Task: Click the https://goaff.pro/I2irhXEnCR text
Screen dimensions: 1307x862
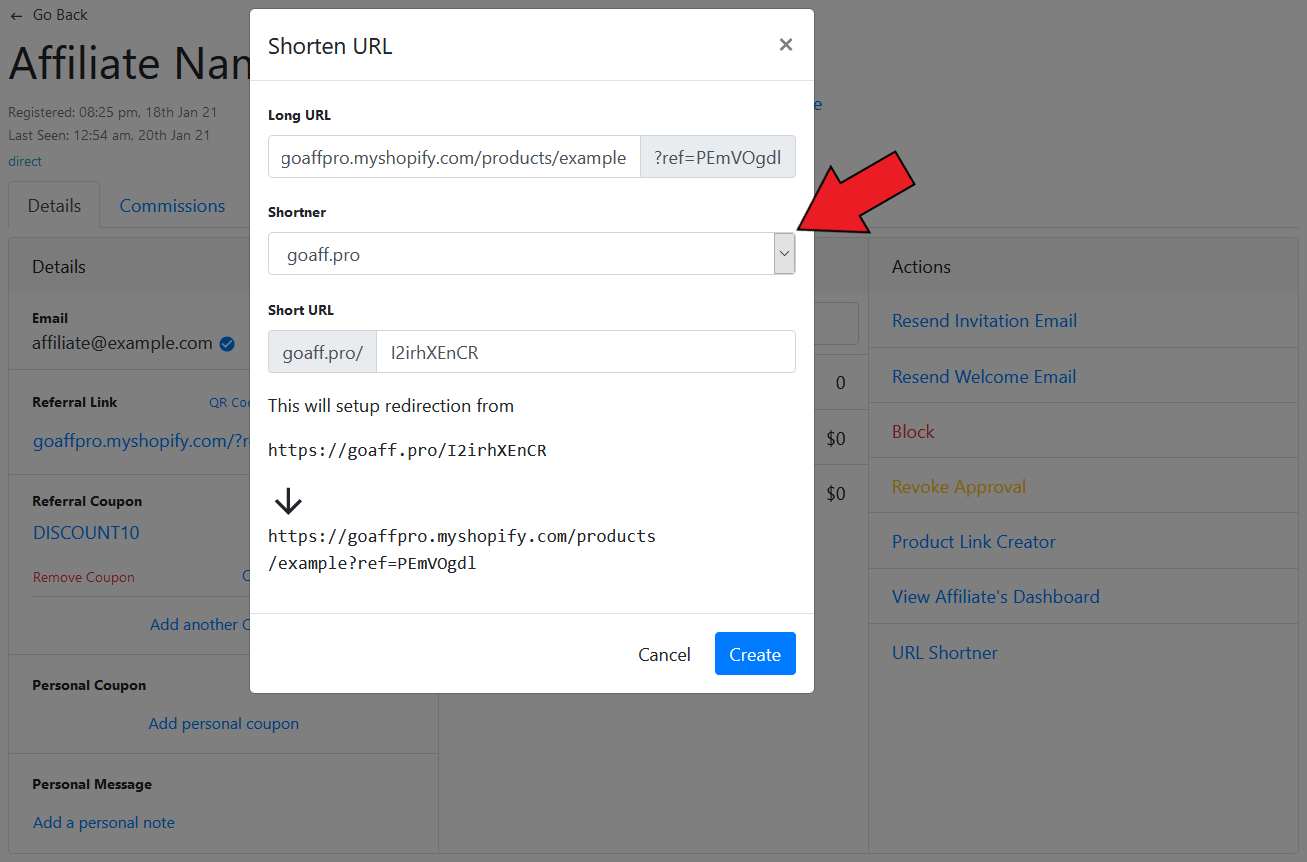Action: [407, 450]
